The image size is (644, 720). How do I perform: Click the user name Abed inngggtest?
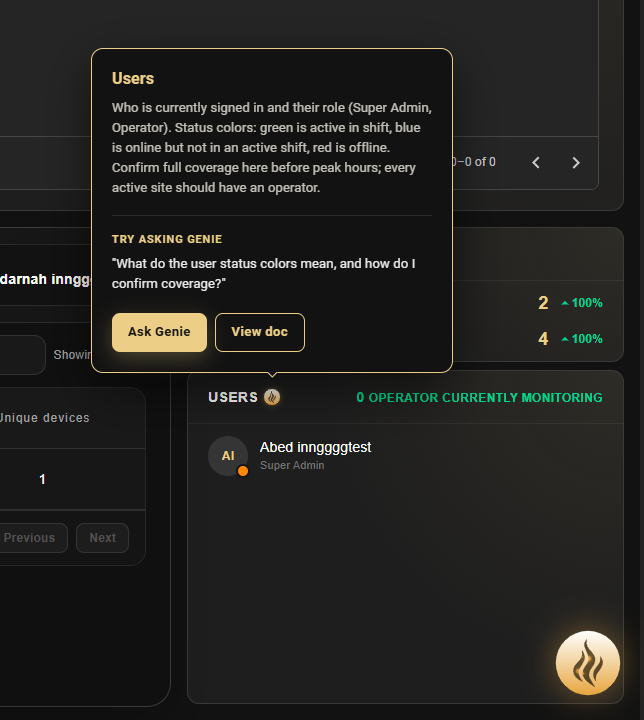(x=316, y=447)
